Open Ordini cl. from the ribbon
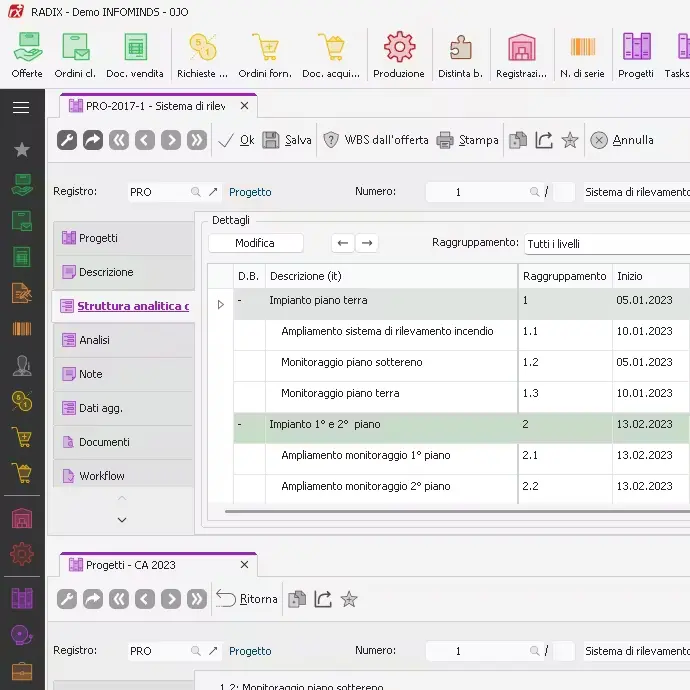 (75, 55)
